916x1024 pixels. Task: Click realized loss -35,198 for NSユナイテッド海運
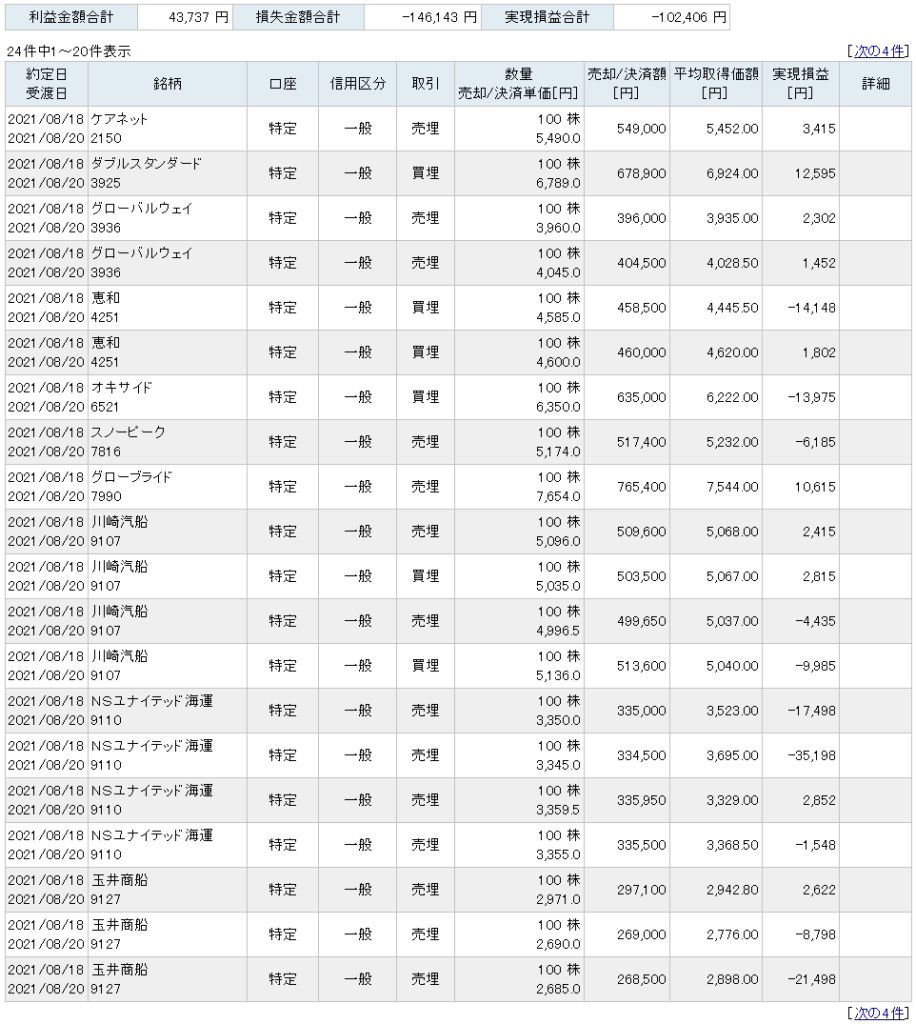[812, 756]
